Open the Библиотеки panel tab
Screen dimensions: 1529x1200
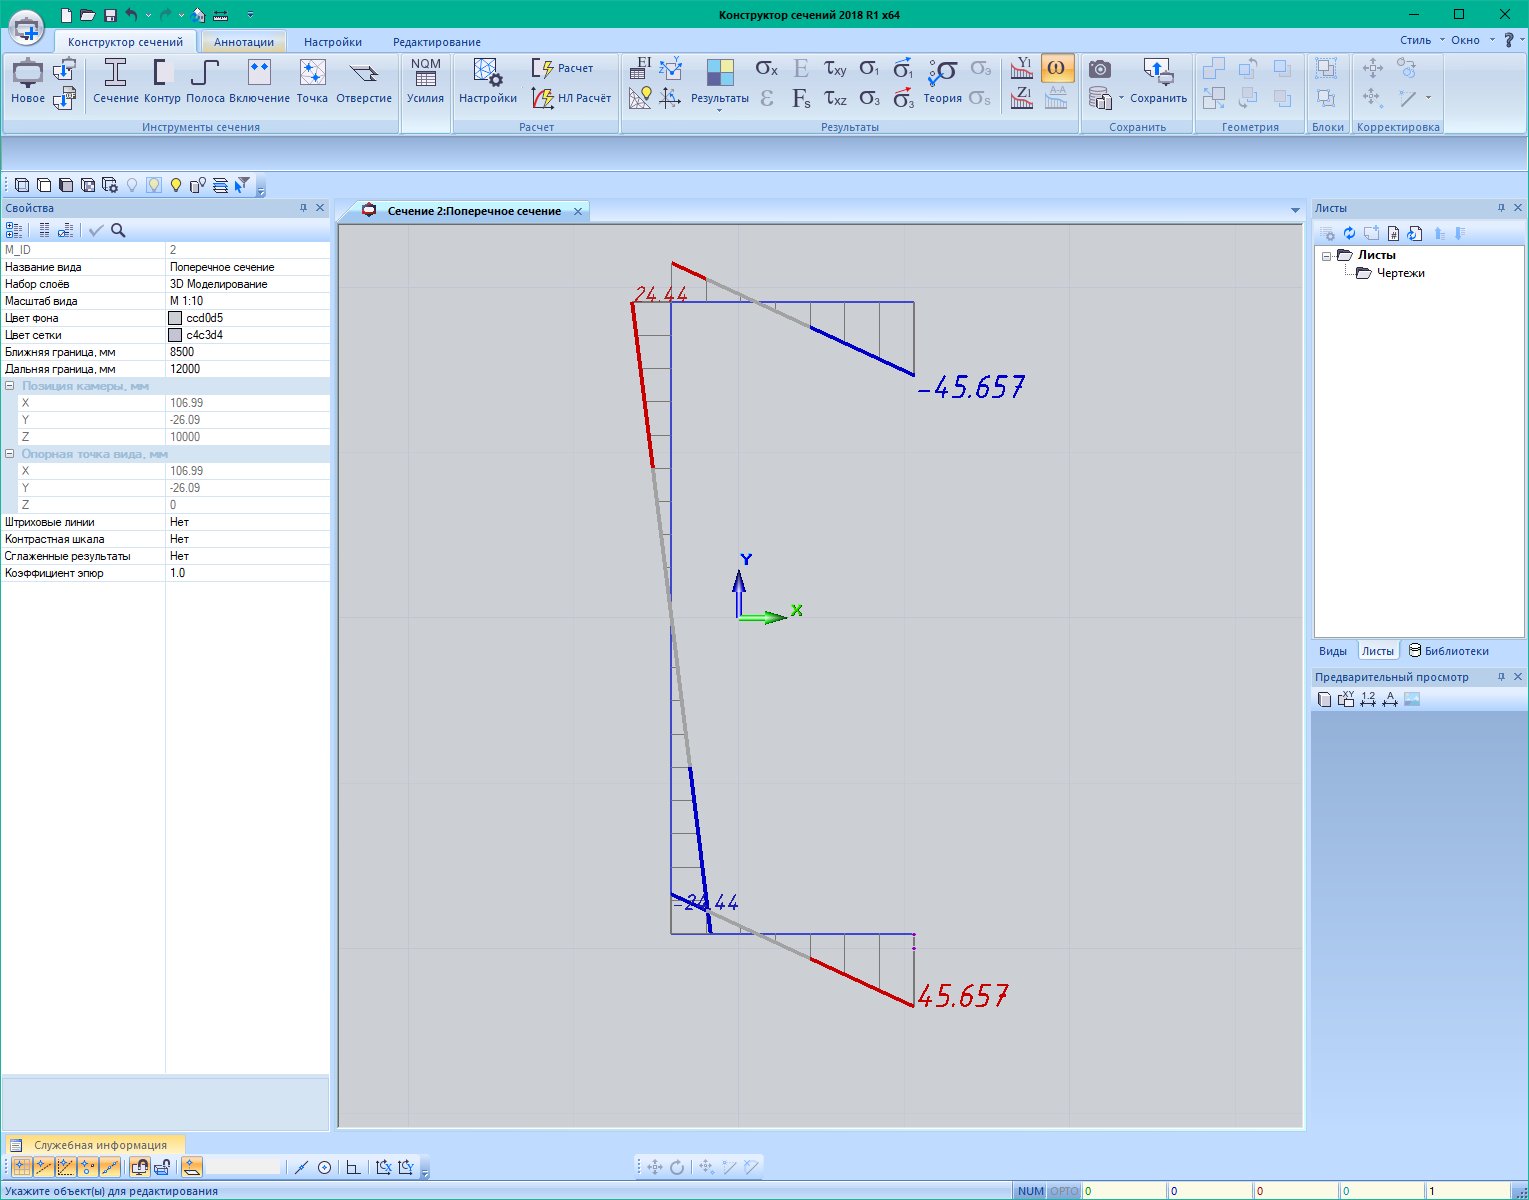coord(1448,651)
